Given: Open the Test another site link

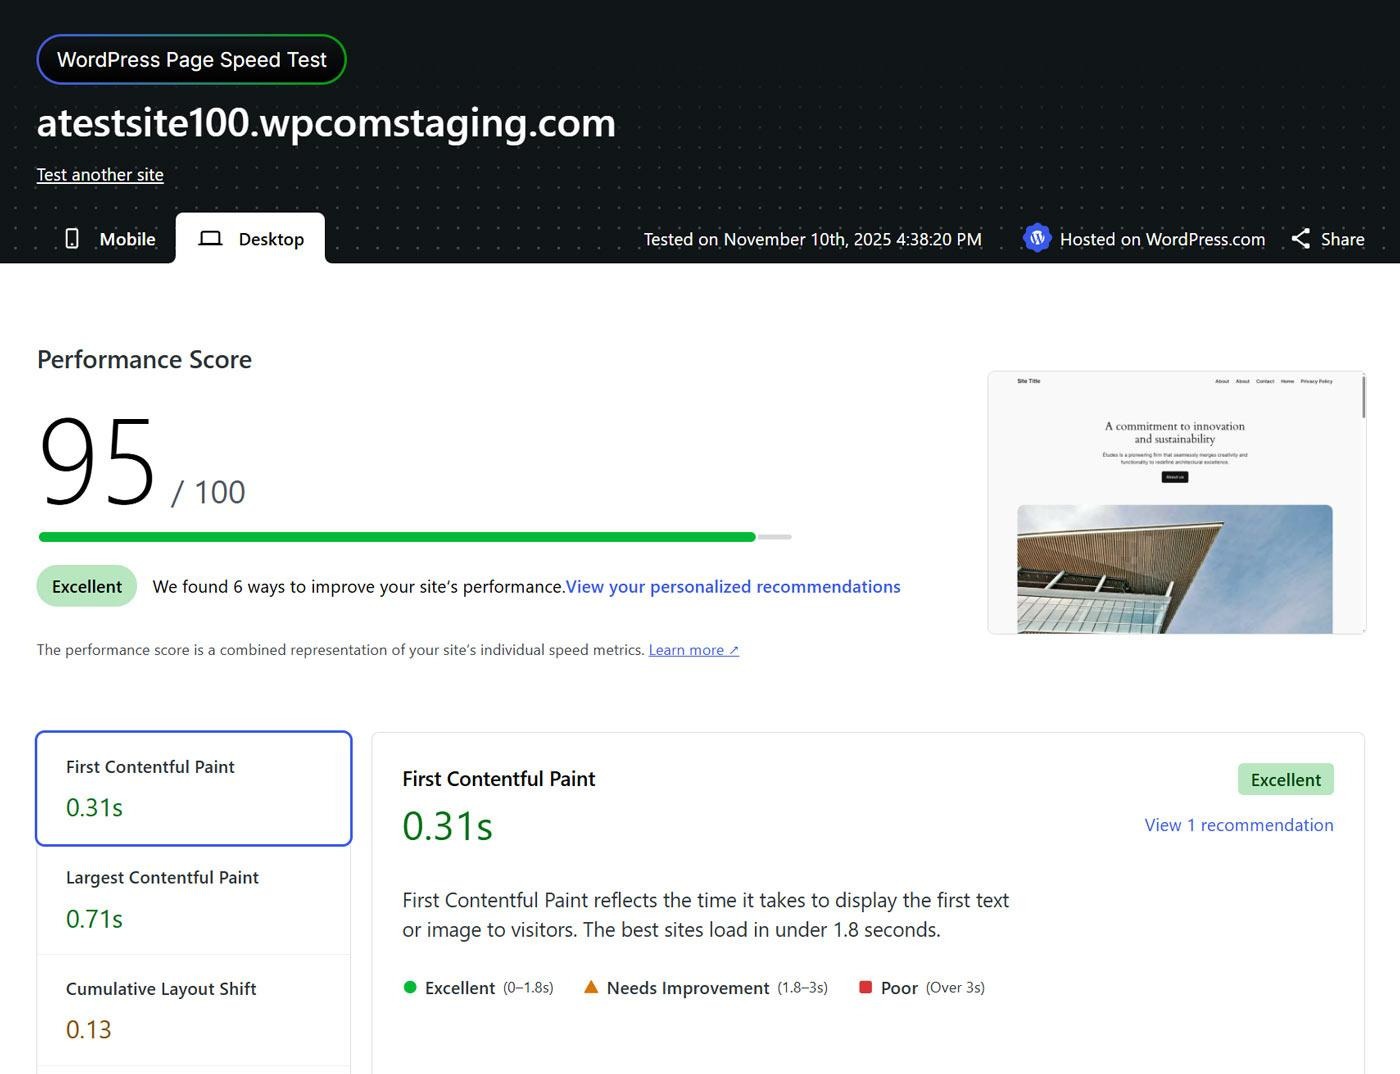Looking at the screenshot, I should pyautogui.click(x=99, y=174).
